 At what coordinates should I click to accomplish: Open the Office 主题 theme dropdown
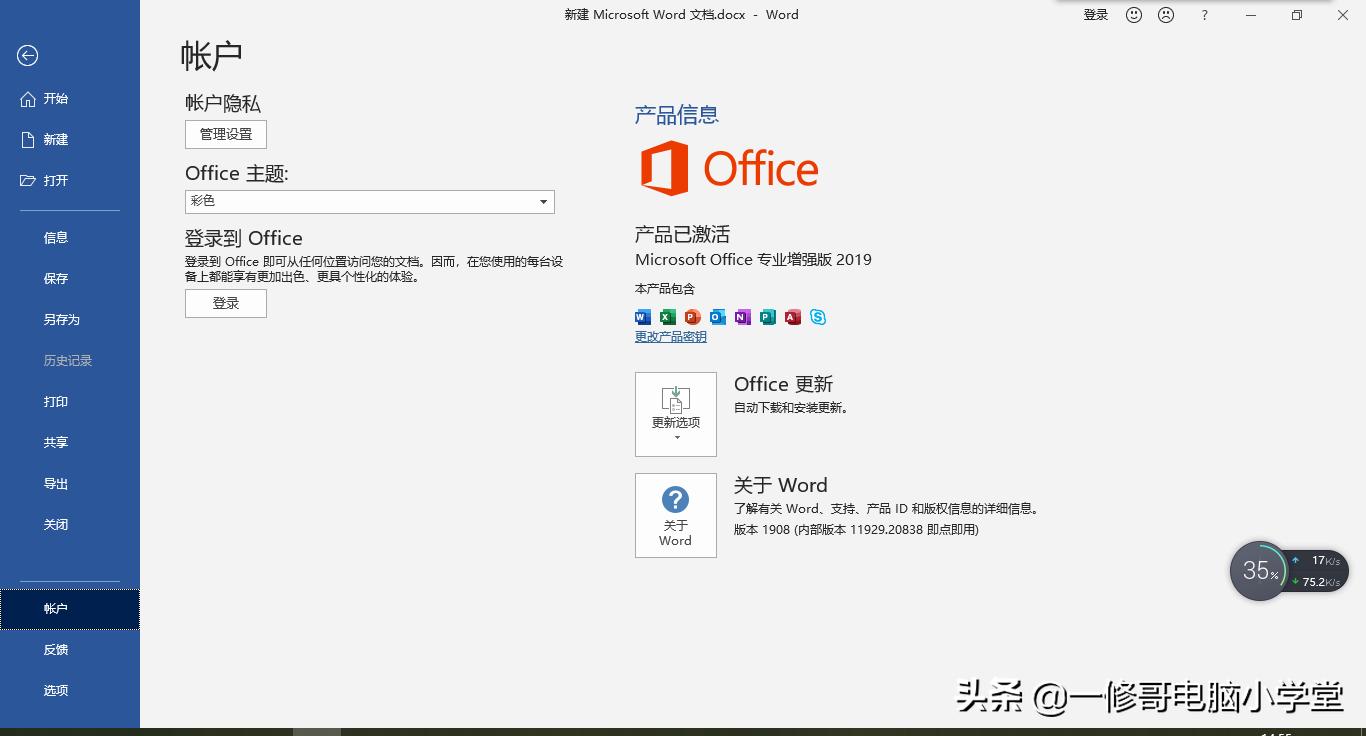(x=370, y=201)
